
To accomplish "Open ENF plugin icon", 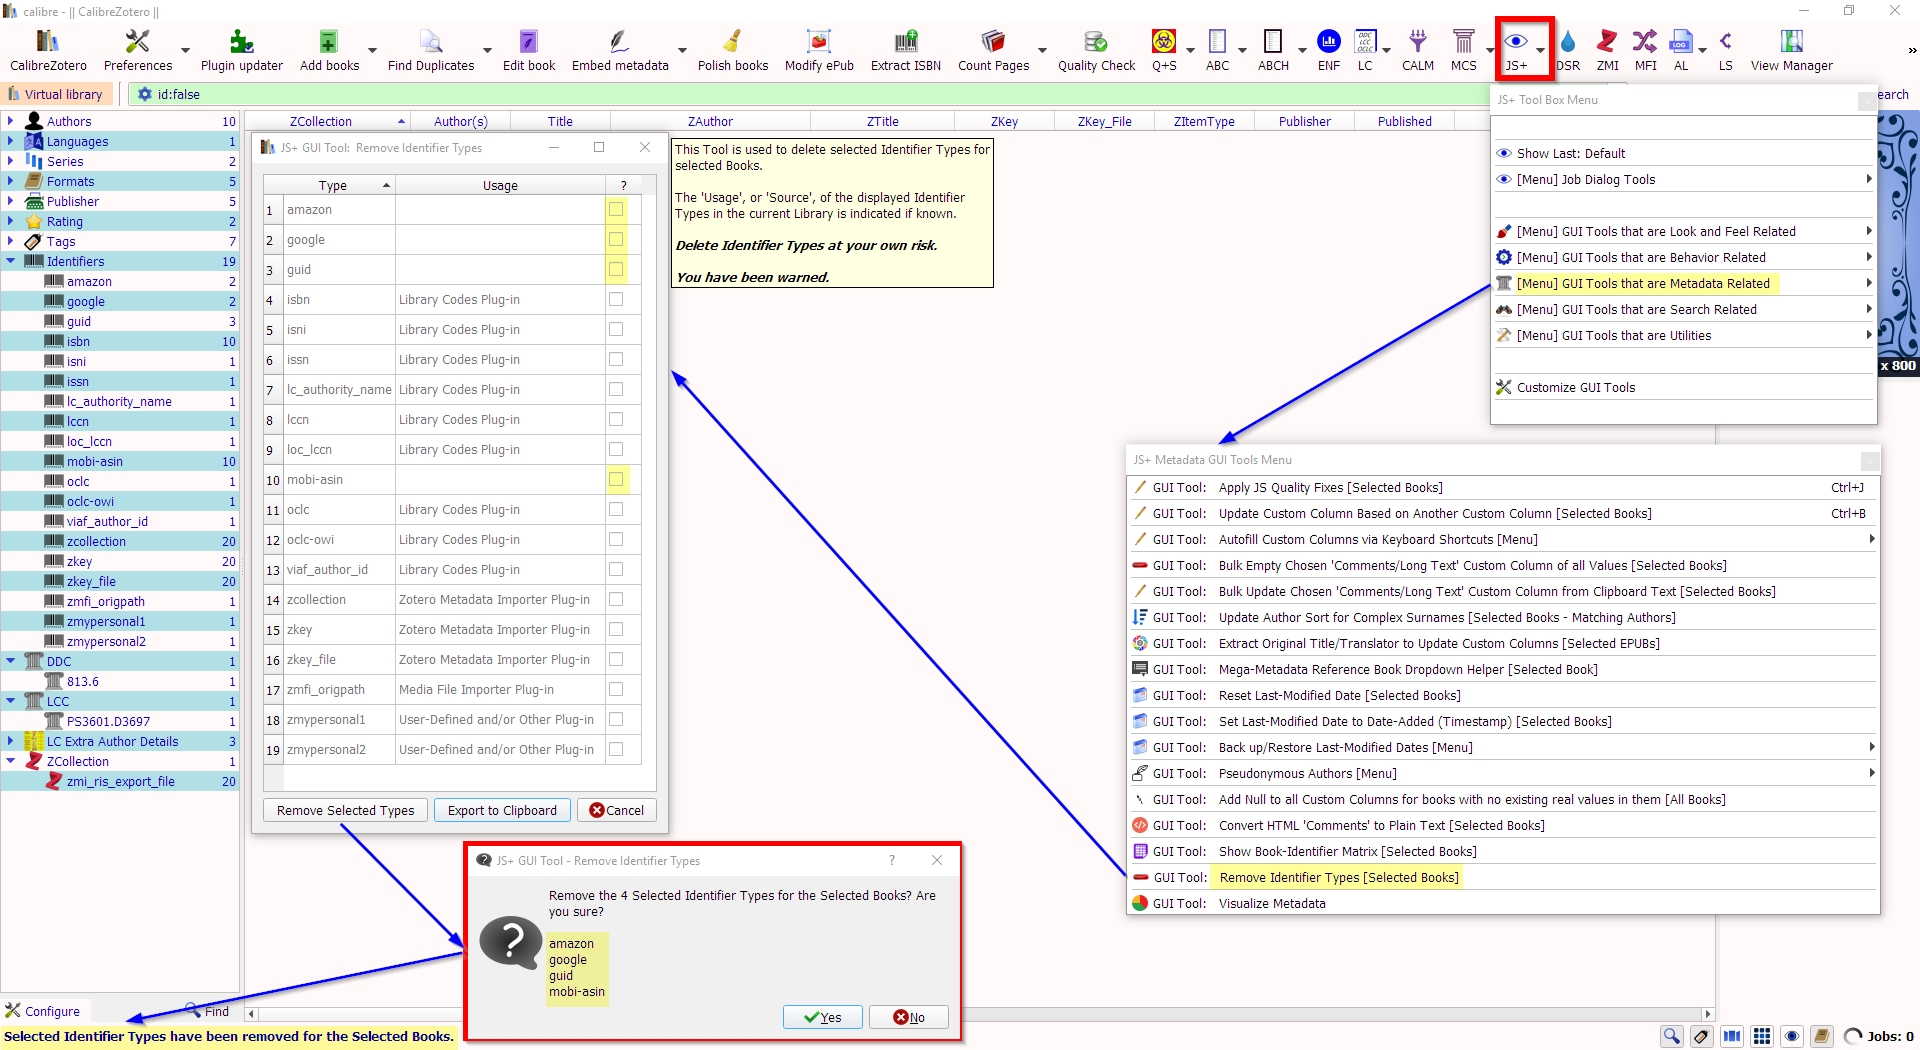I will (1329, 50).
